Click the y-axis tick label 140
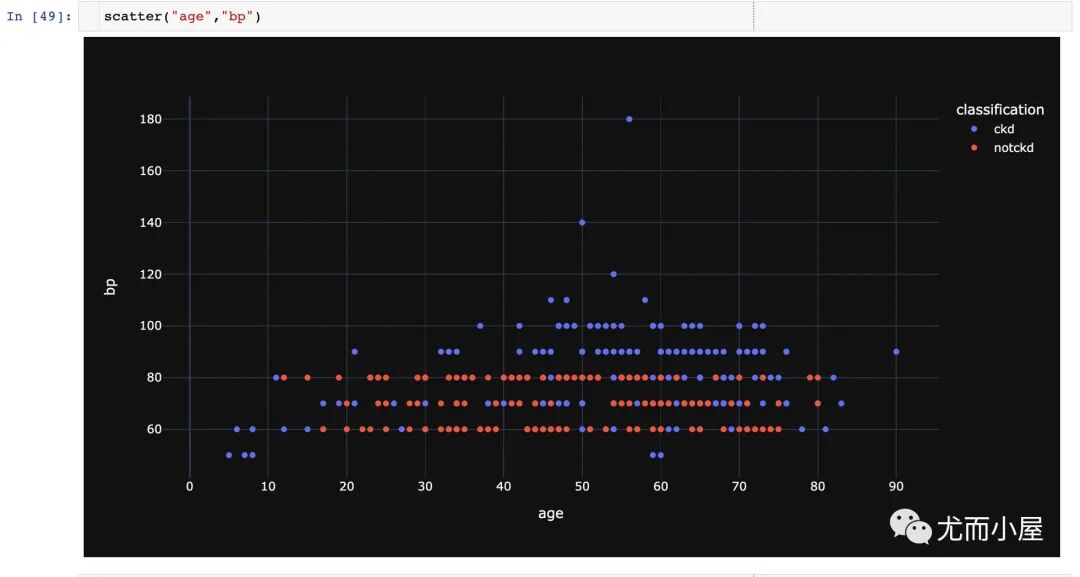This screenshot has width=1080, height=577. point(150,222)
